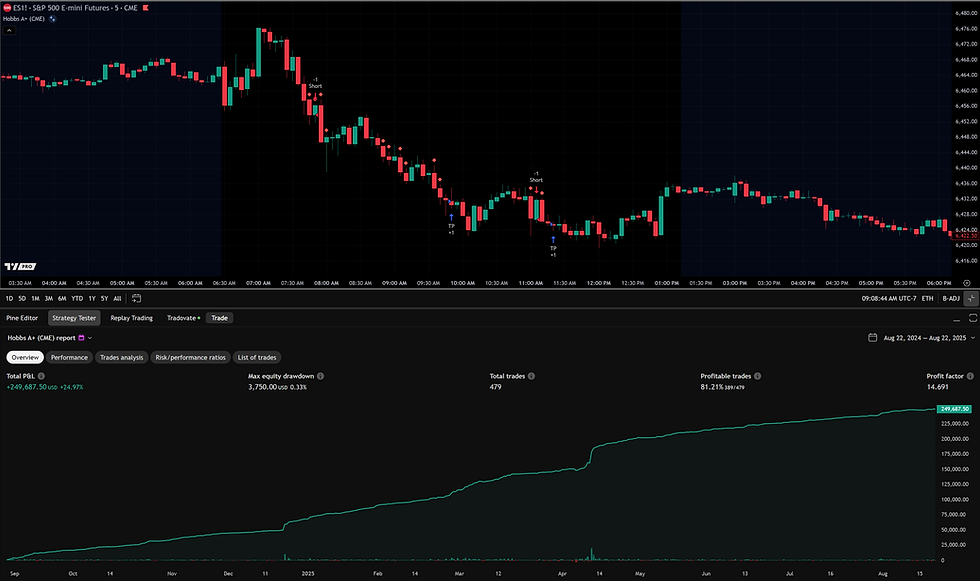The width and height of the screenshot is (980, 581).
Task: Click the 249,687.50 equity label on axis
Action: [954, 409]
